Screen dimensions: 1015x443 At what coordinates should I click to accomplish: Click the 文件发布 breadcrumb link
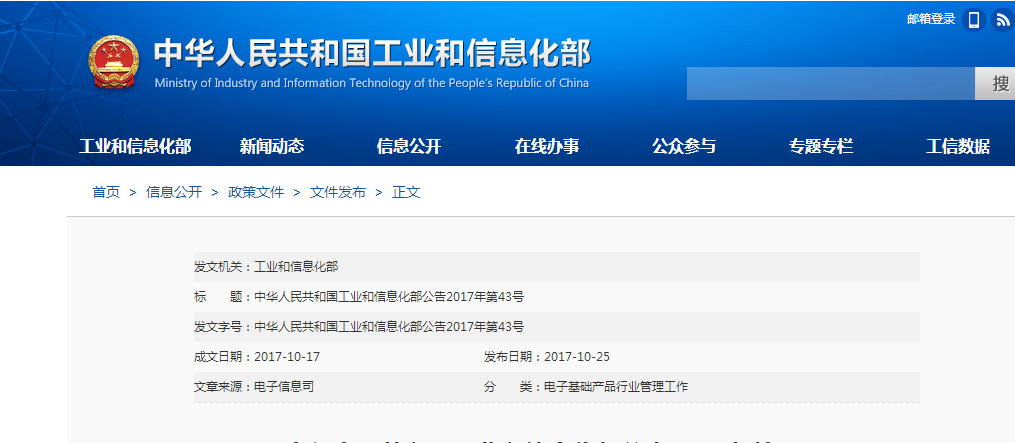[338, 192]
